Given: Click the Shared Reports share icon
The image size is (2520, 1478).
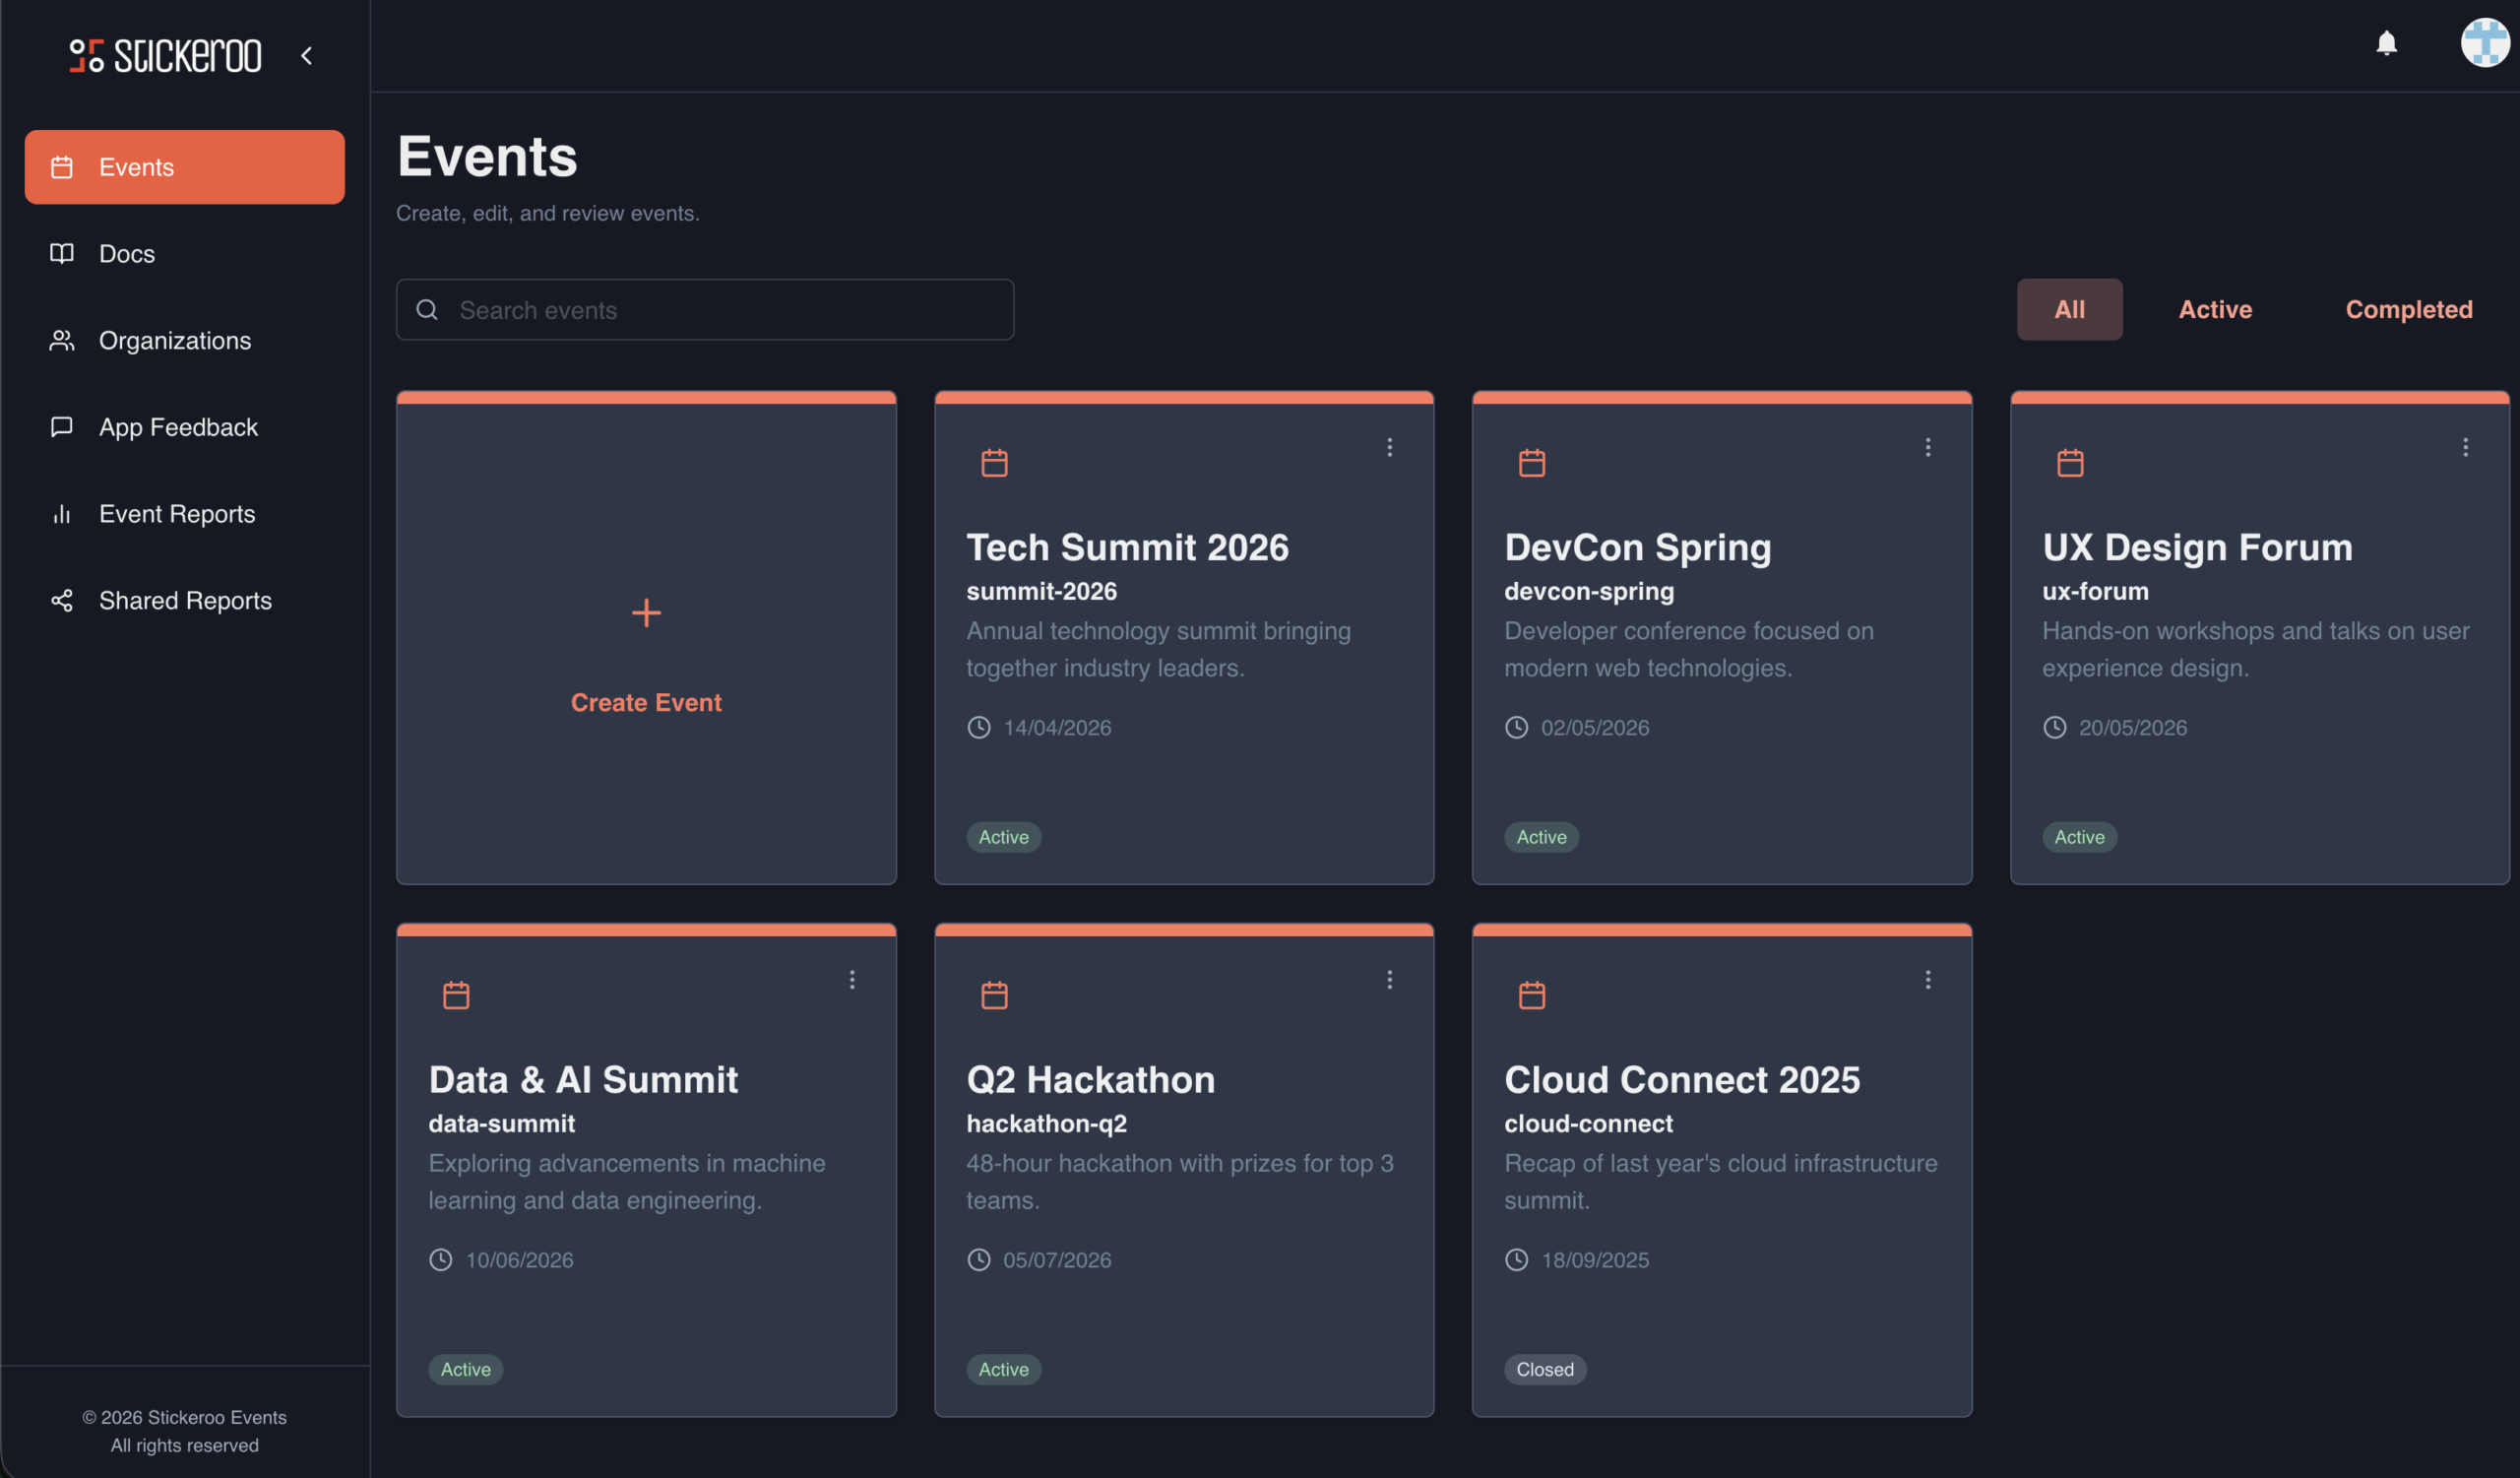Looking at the screenshot, I should tap(61, 600).
